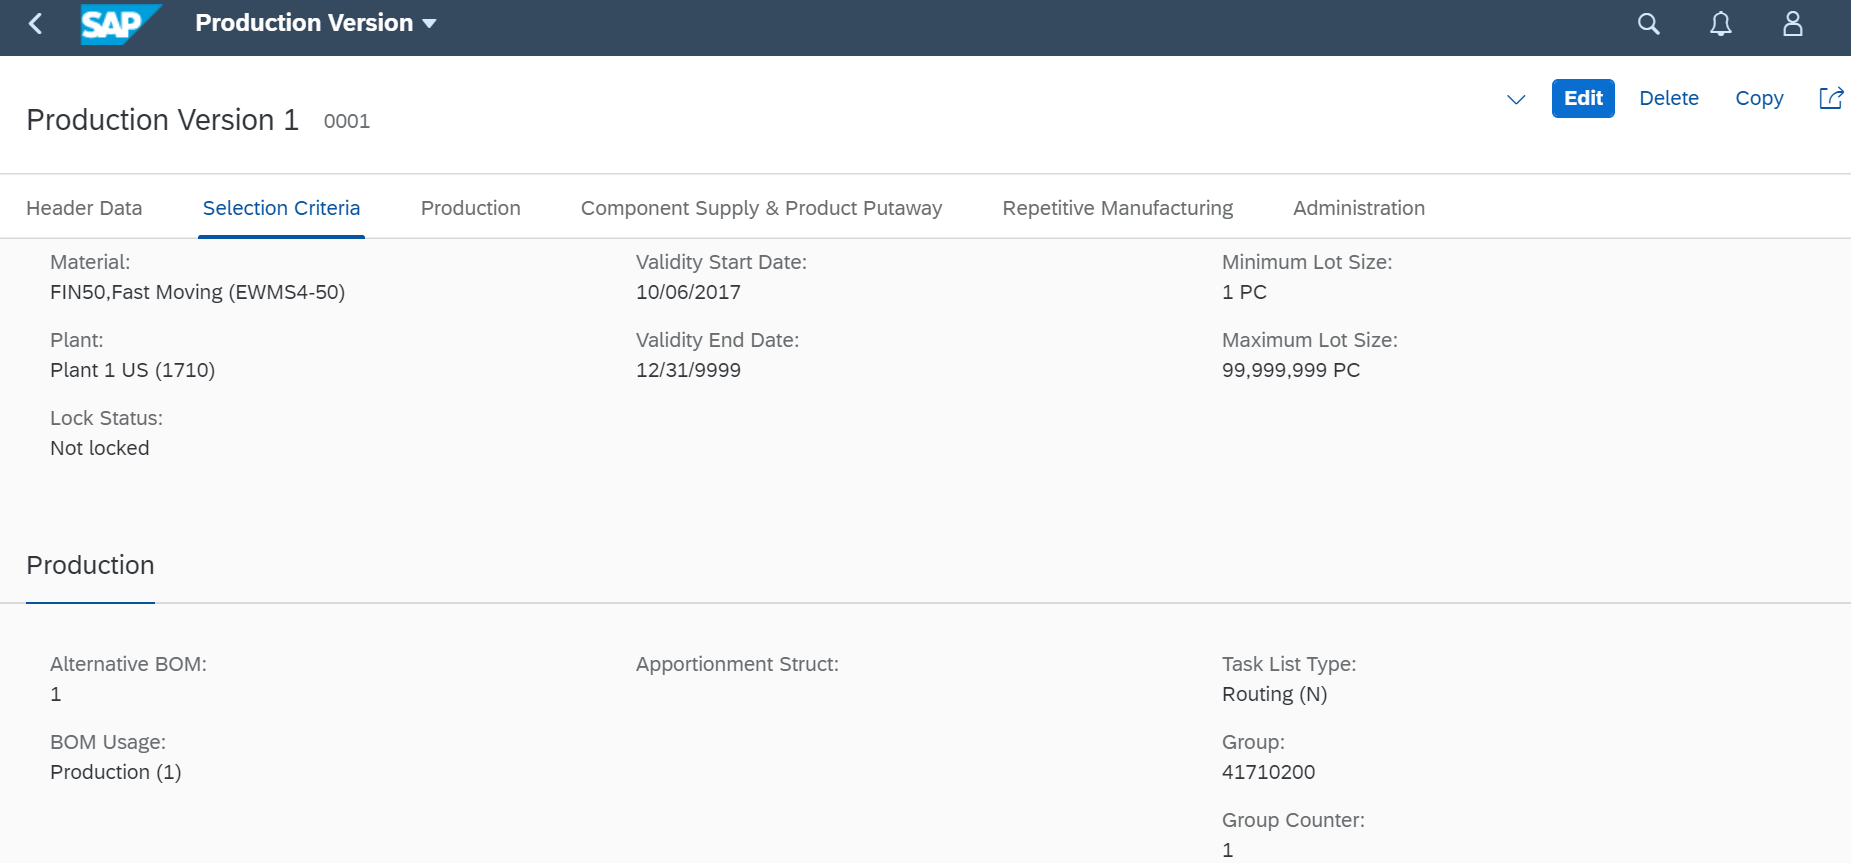The width and height of the screenshot is (1851, 863).
Task: Open Component Supply & Product Putaway tab
Action: click(x=761, y=208)
